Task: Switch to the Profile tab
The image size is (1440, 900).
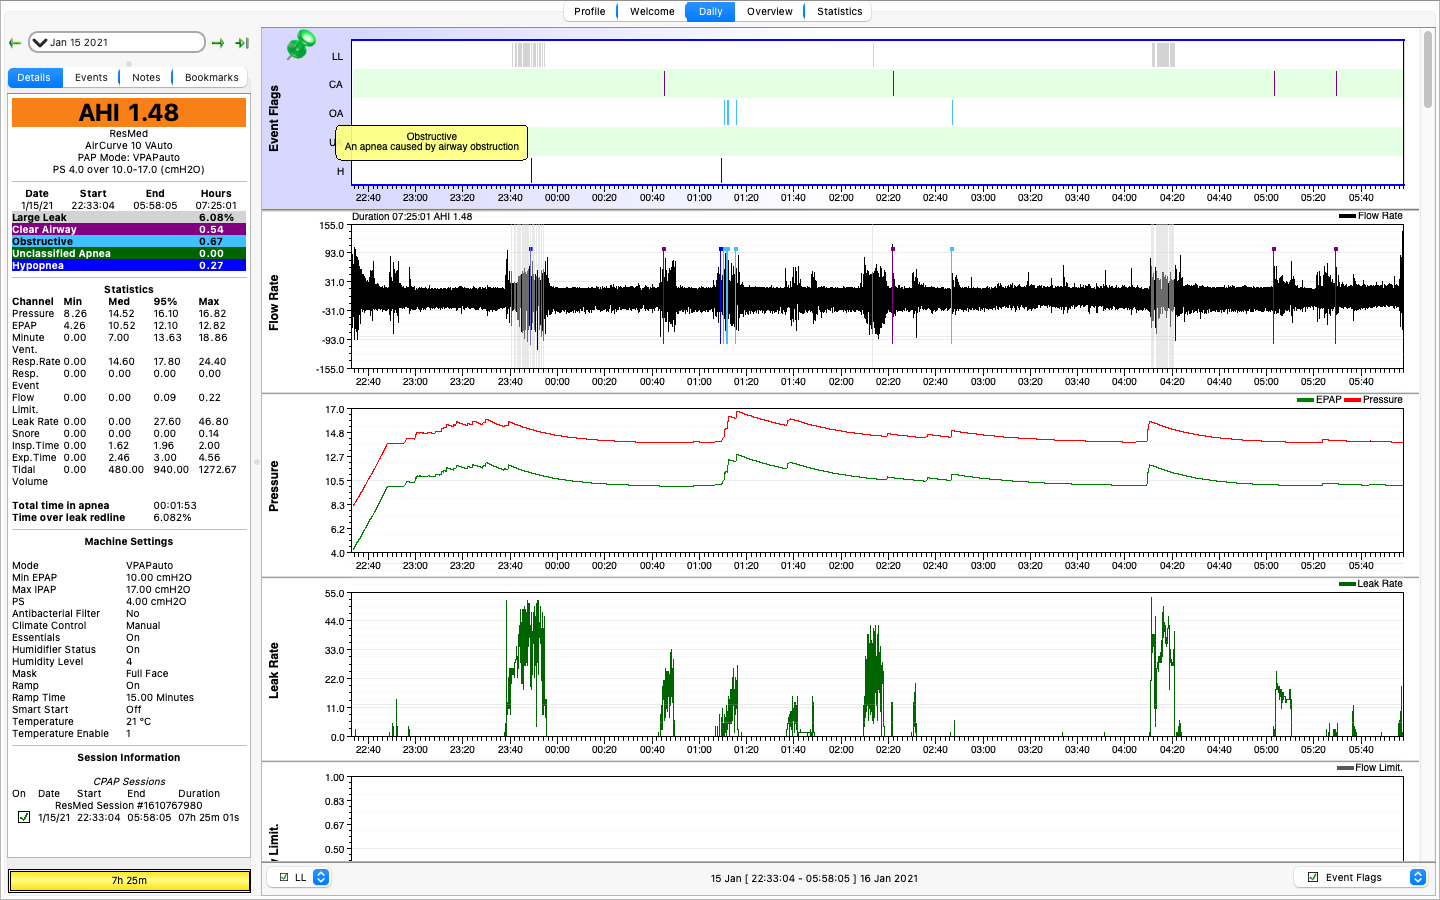Action: pos(589,11)
